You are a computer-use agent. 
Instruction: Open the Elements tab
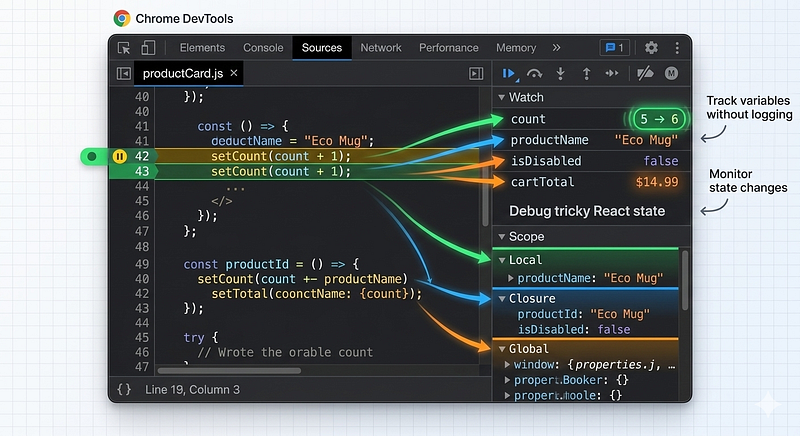click(x=202, y=48)
